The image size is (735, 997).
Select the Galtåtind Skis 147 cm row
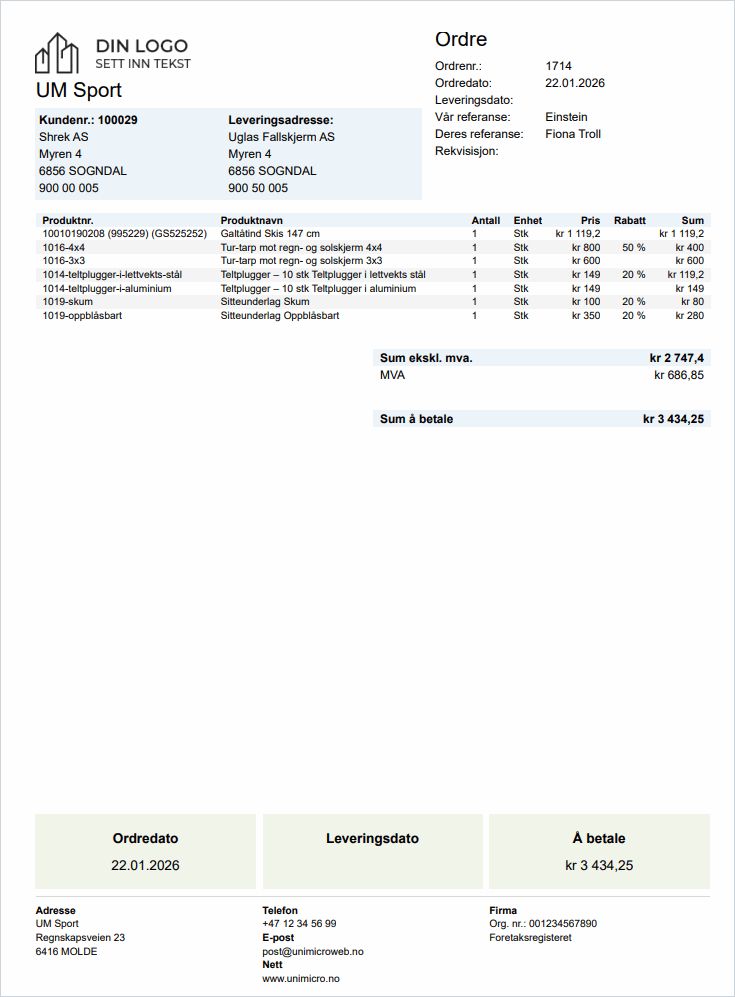pyautogui.click(x=270, y=233)
